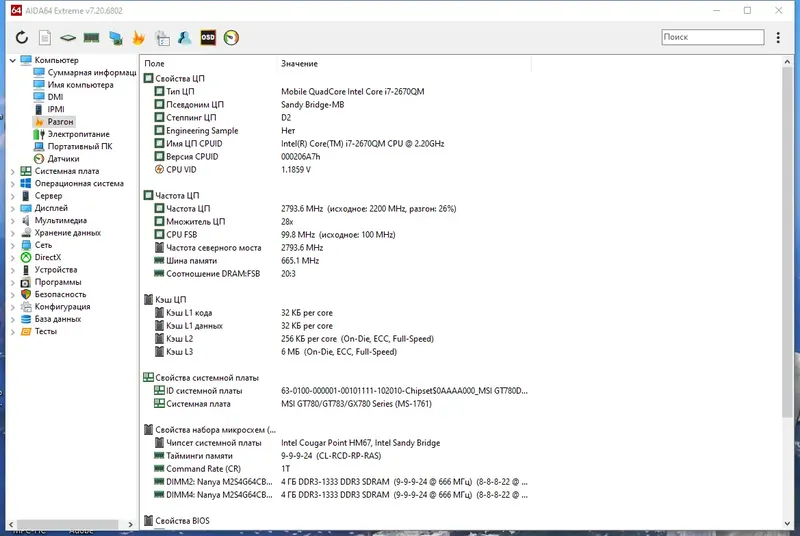
Task: Select the Соотношение DRAM:FSB row
Action: (x=335, y=273)
